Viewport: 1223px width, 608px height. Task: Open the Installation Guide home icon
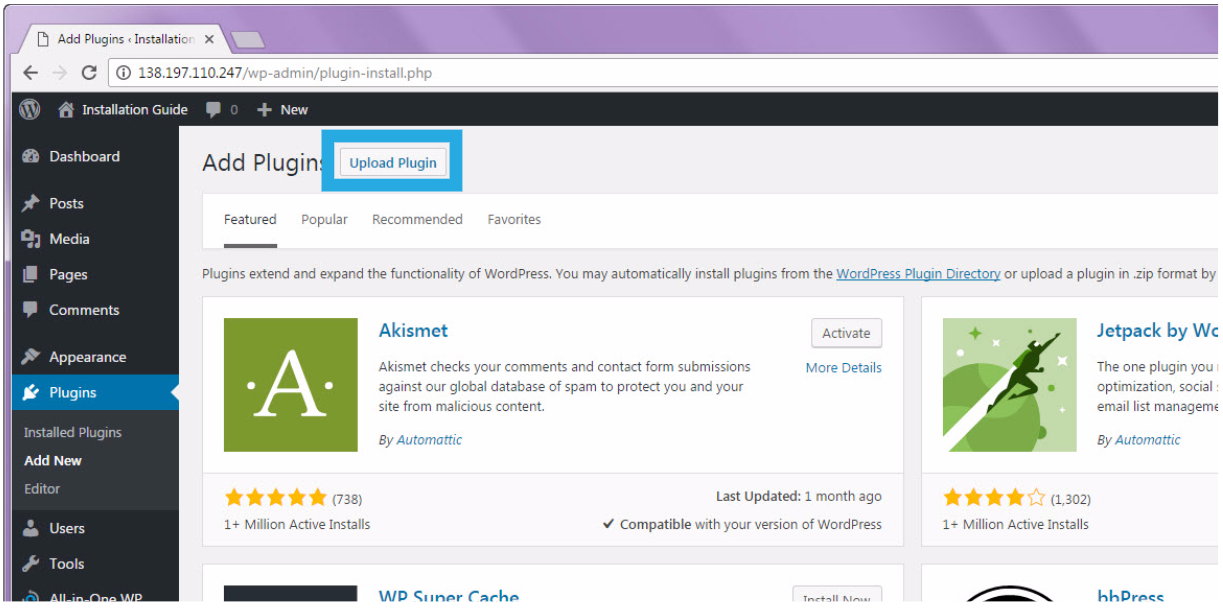point(66,110)
